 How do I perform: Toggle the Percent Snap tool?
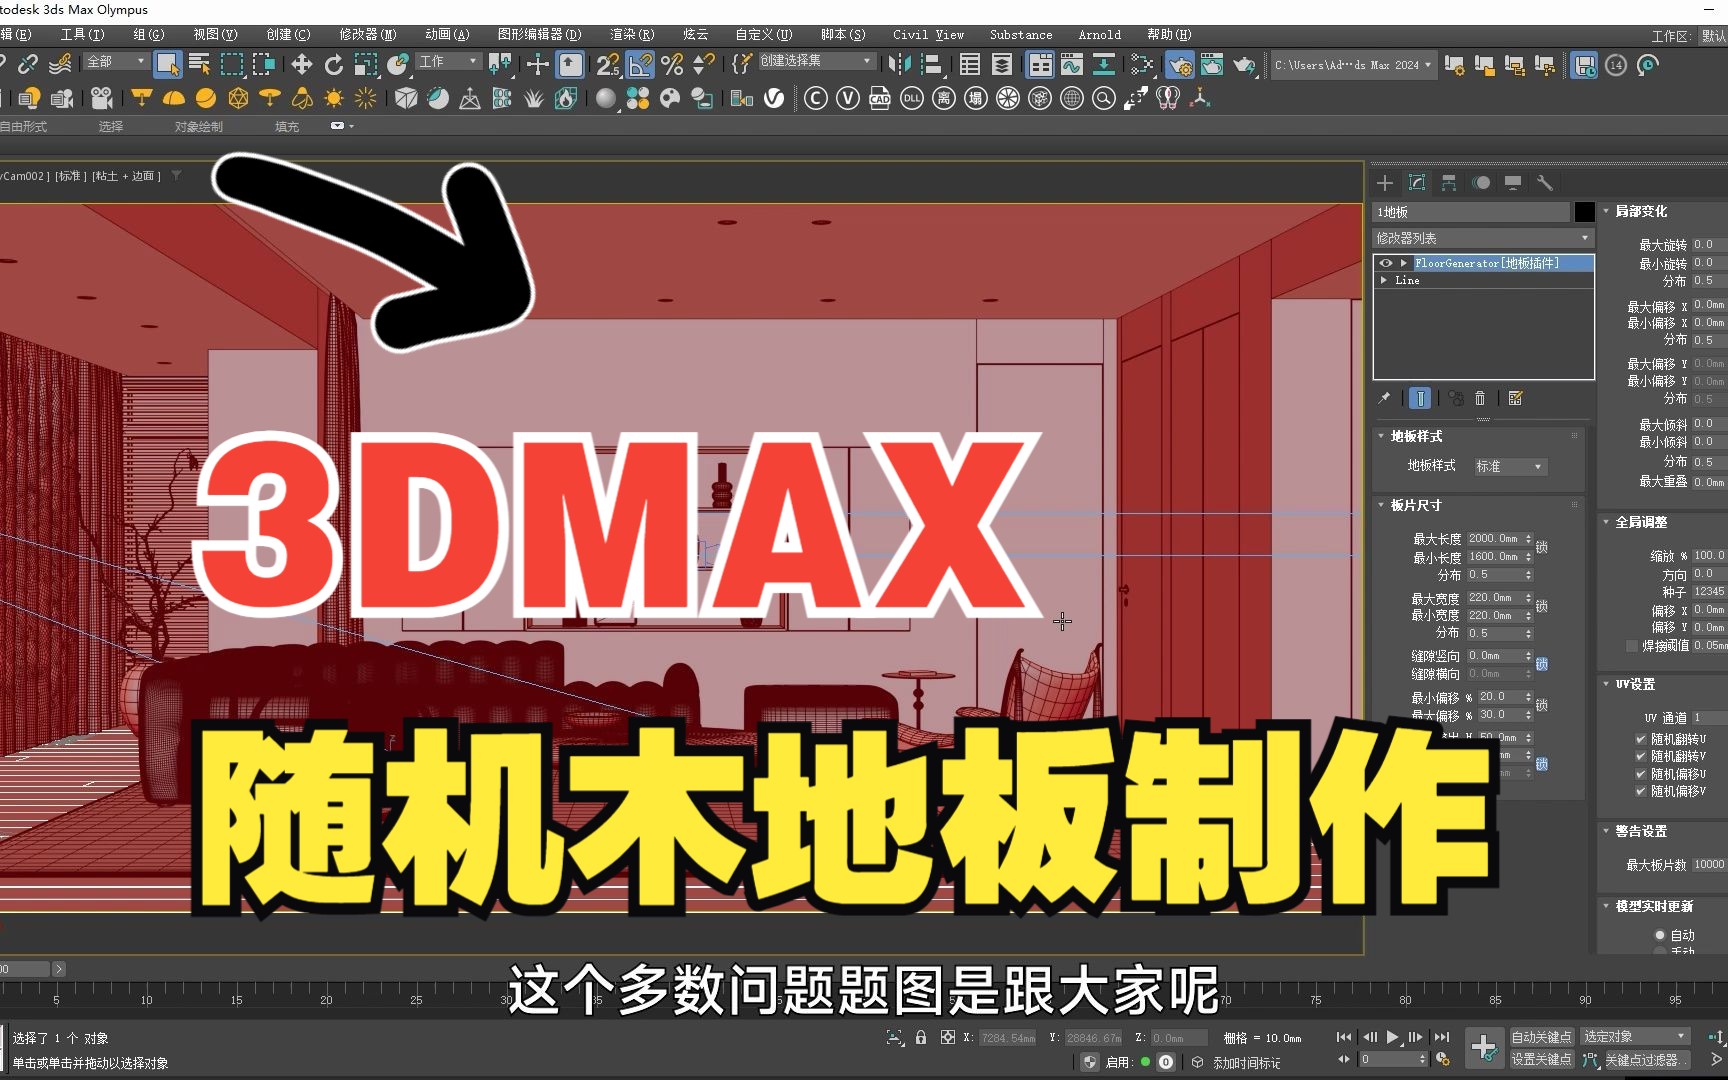point(672,65)
